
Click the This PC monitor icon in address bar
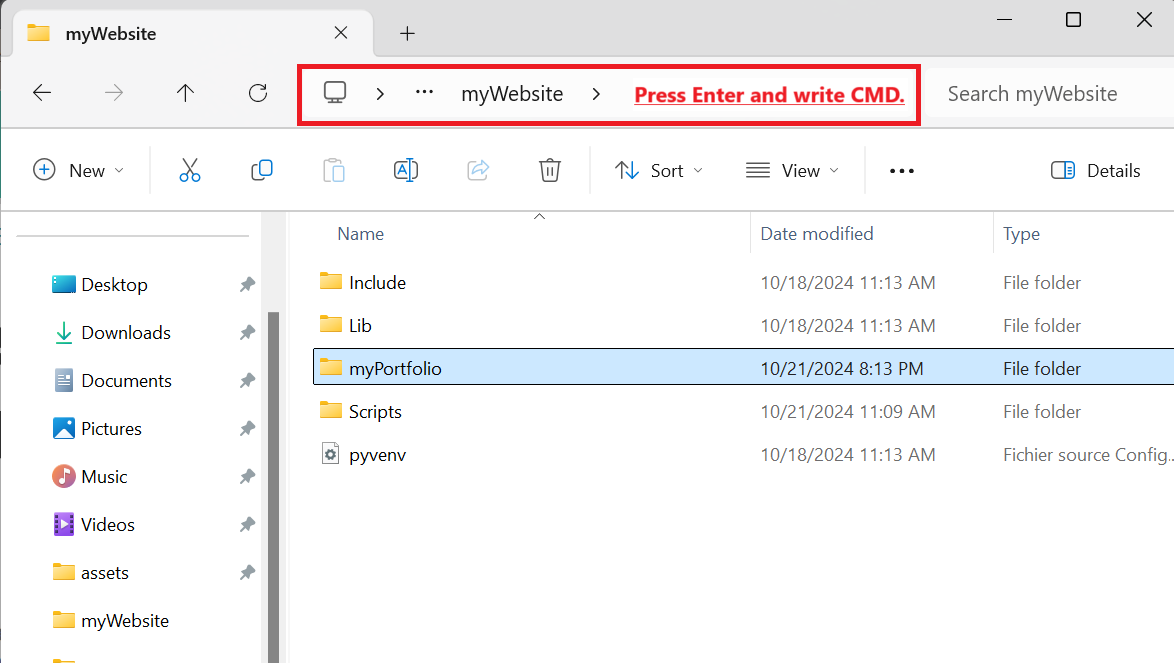335,93
